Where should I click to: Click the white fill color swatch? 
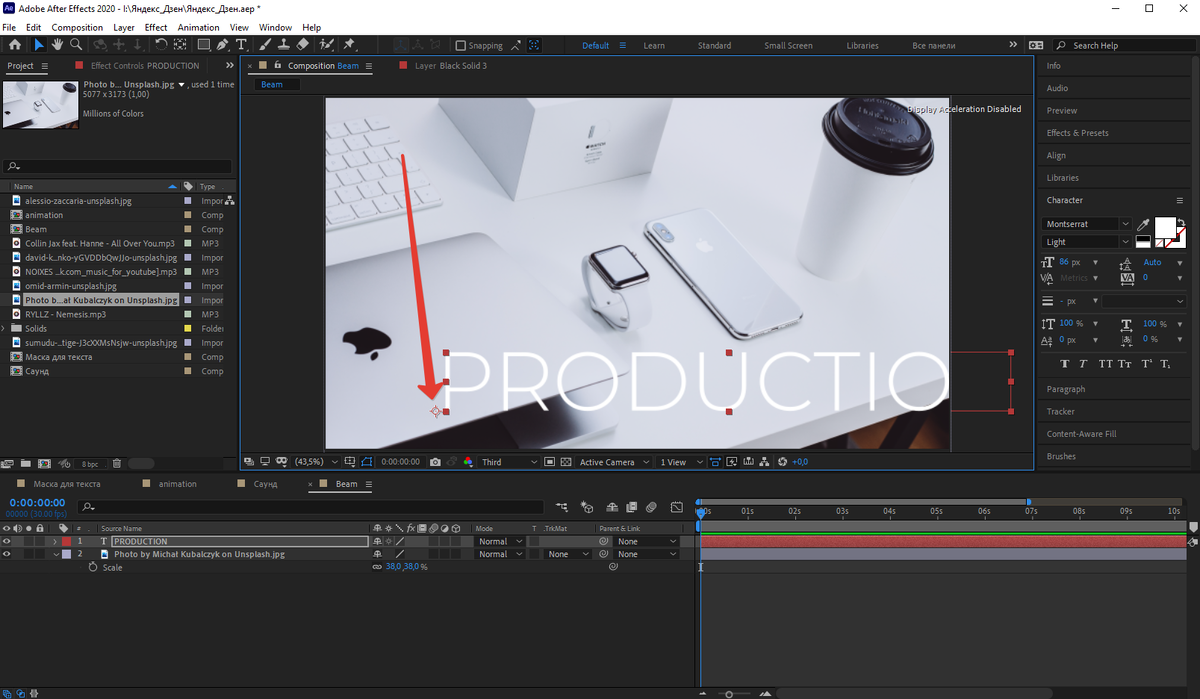pyautogui.click(x=1165, y=228)
